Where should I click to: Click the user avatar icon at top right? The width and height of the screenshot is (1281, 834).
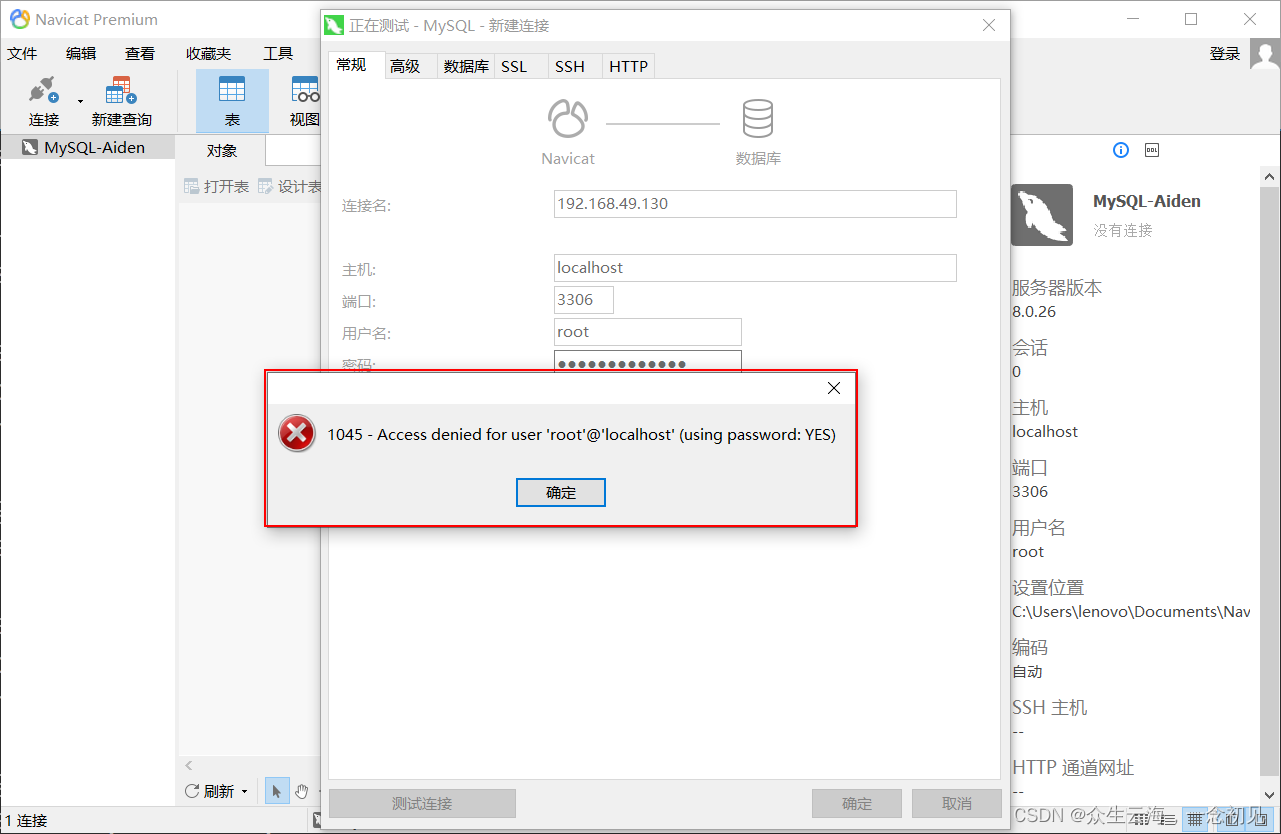(x=1264, y=54)
